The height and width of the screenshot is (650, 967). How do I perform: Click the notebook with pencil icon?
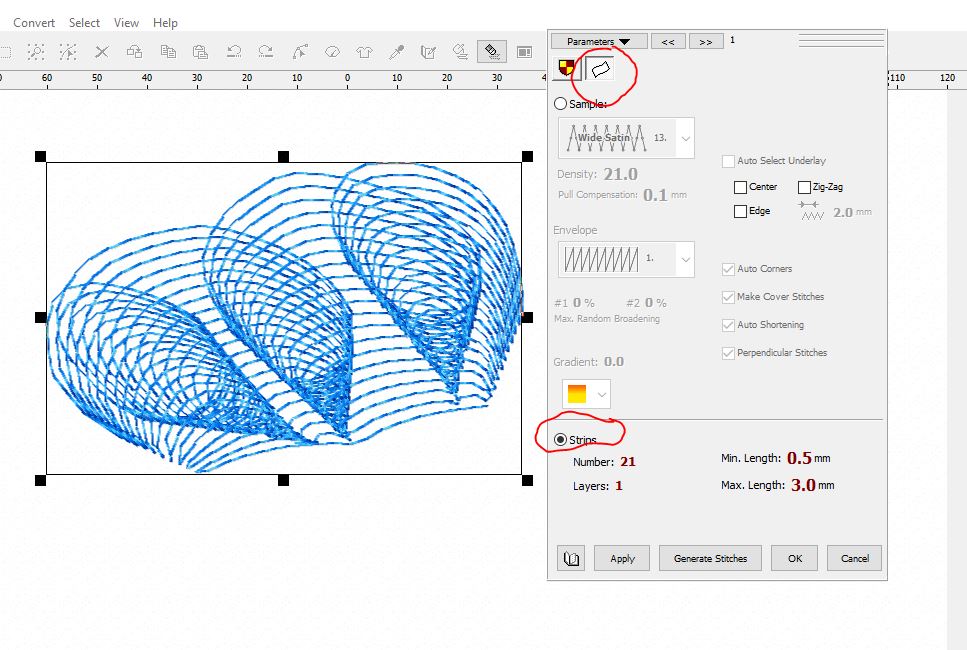point(428,52)
